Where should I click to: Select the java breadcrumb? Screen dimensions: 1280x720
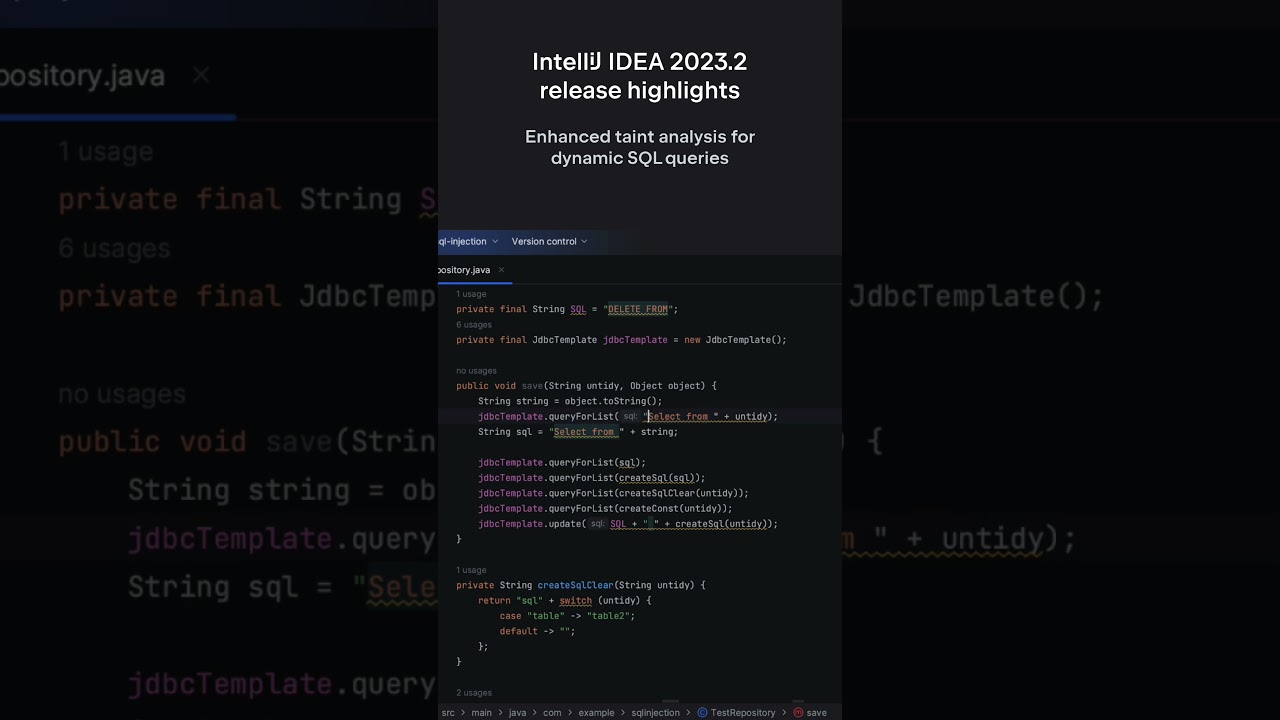click(x=517, y=713)
